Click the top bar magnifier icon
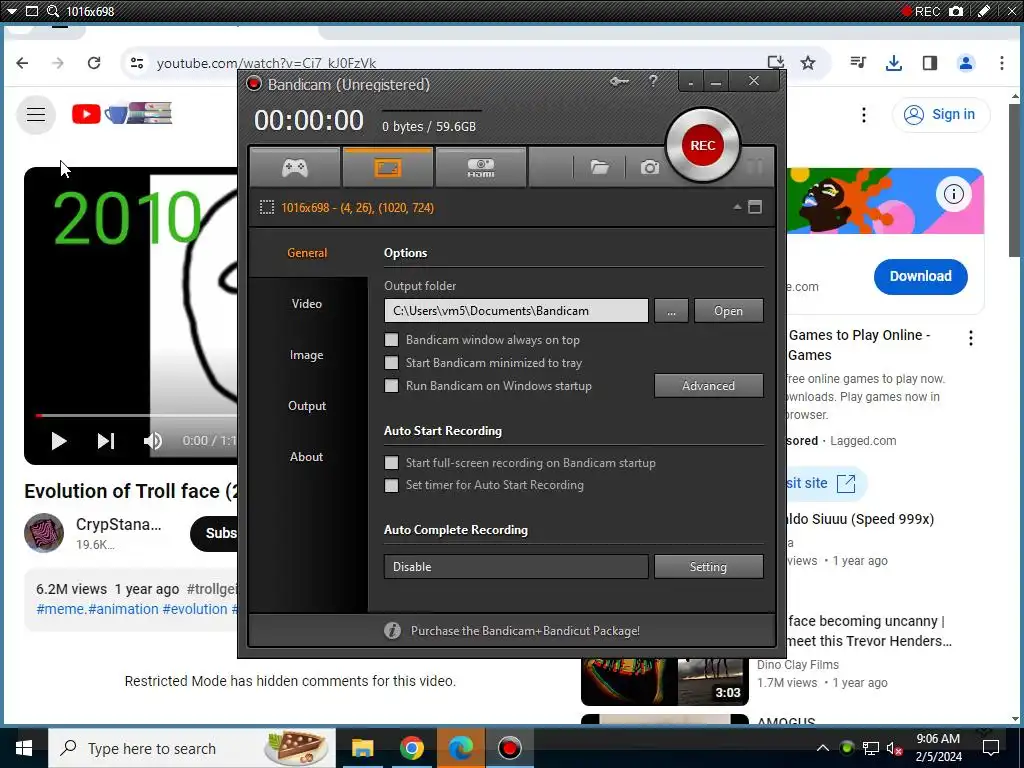 (x=53, y=11)
